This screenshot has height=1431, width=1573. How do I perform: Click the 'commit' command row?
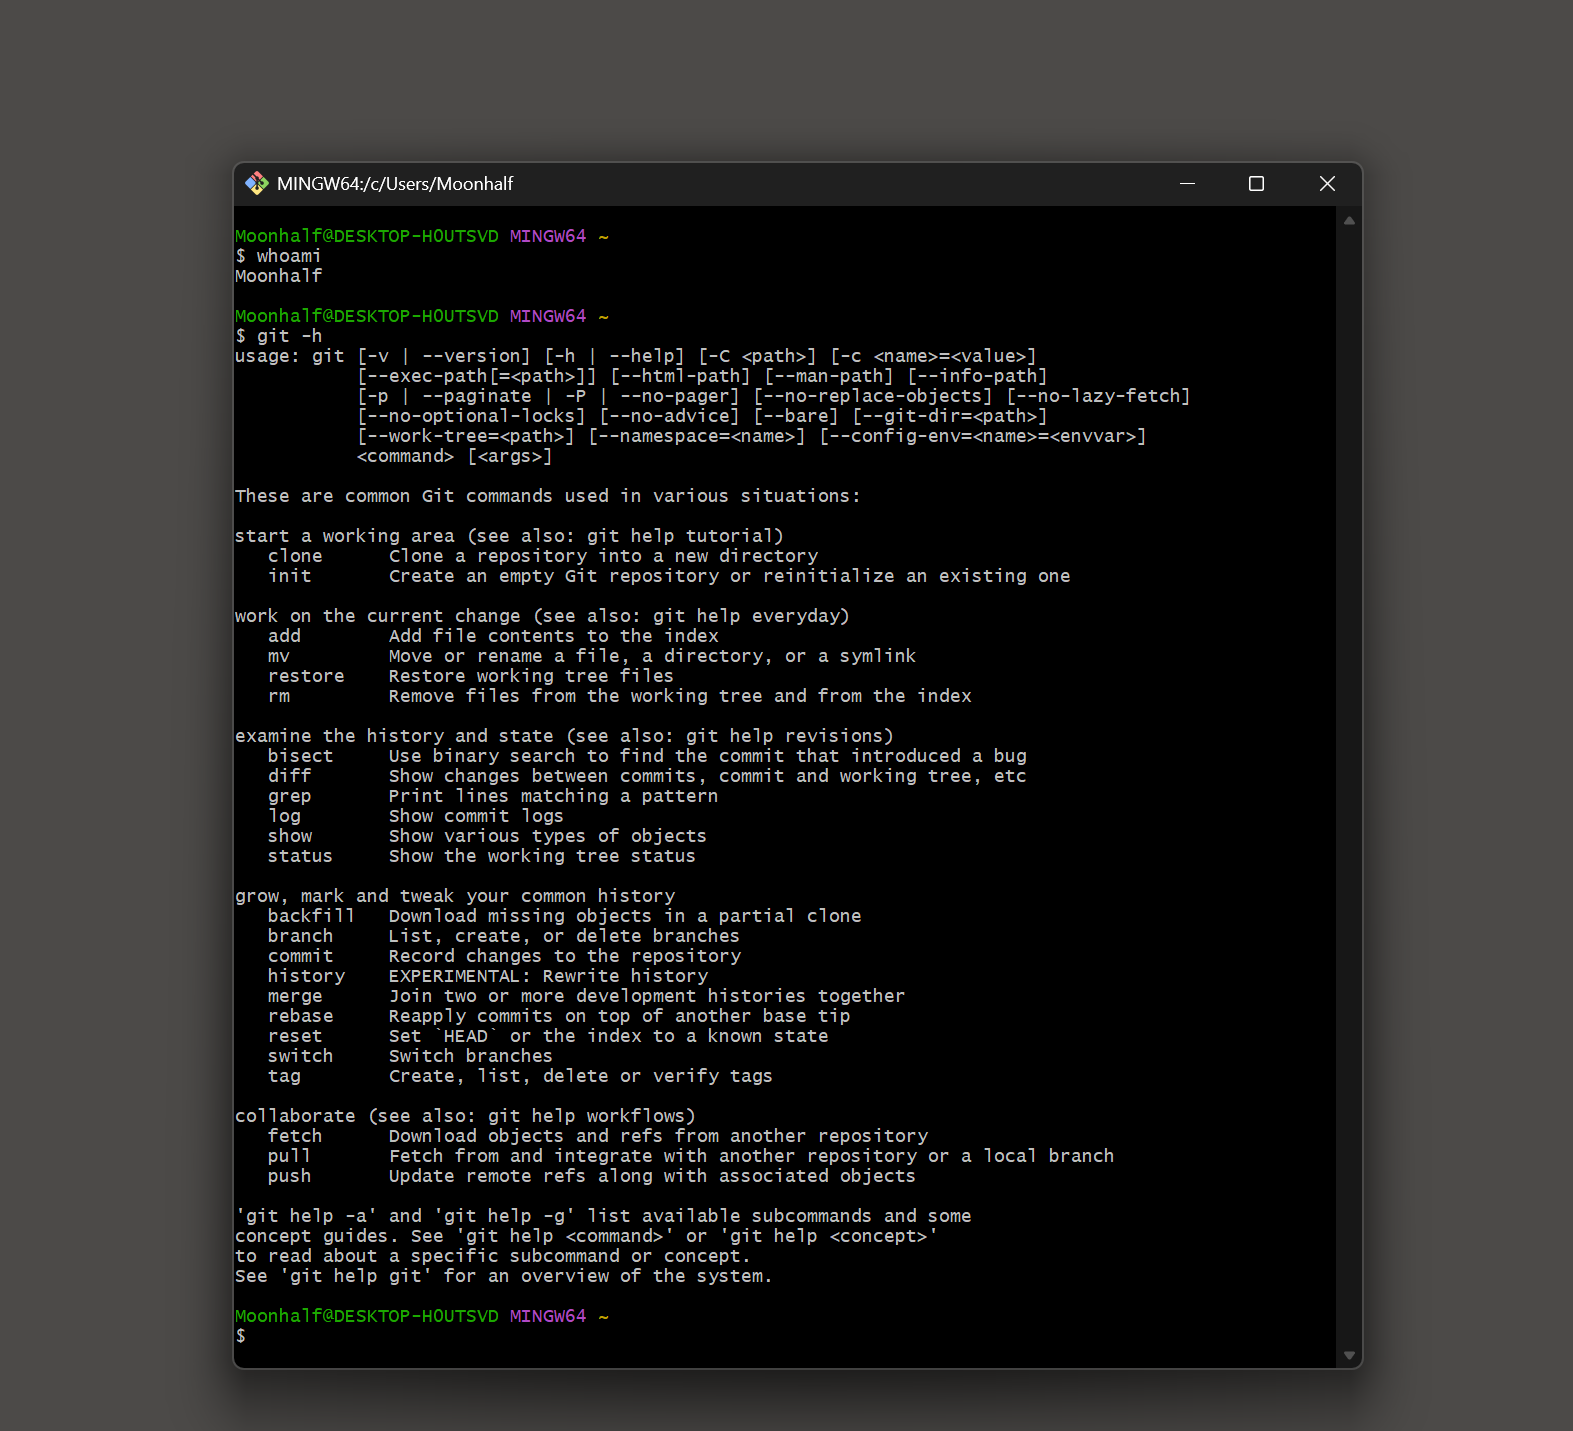click(x=505, y=956)
